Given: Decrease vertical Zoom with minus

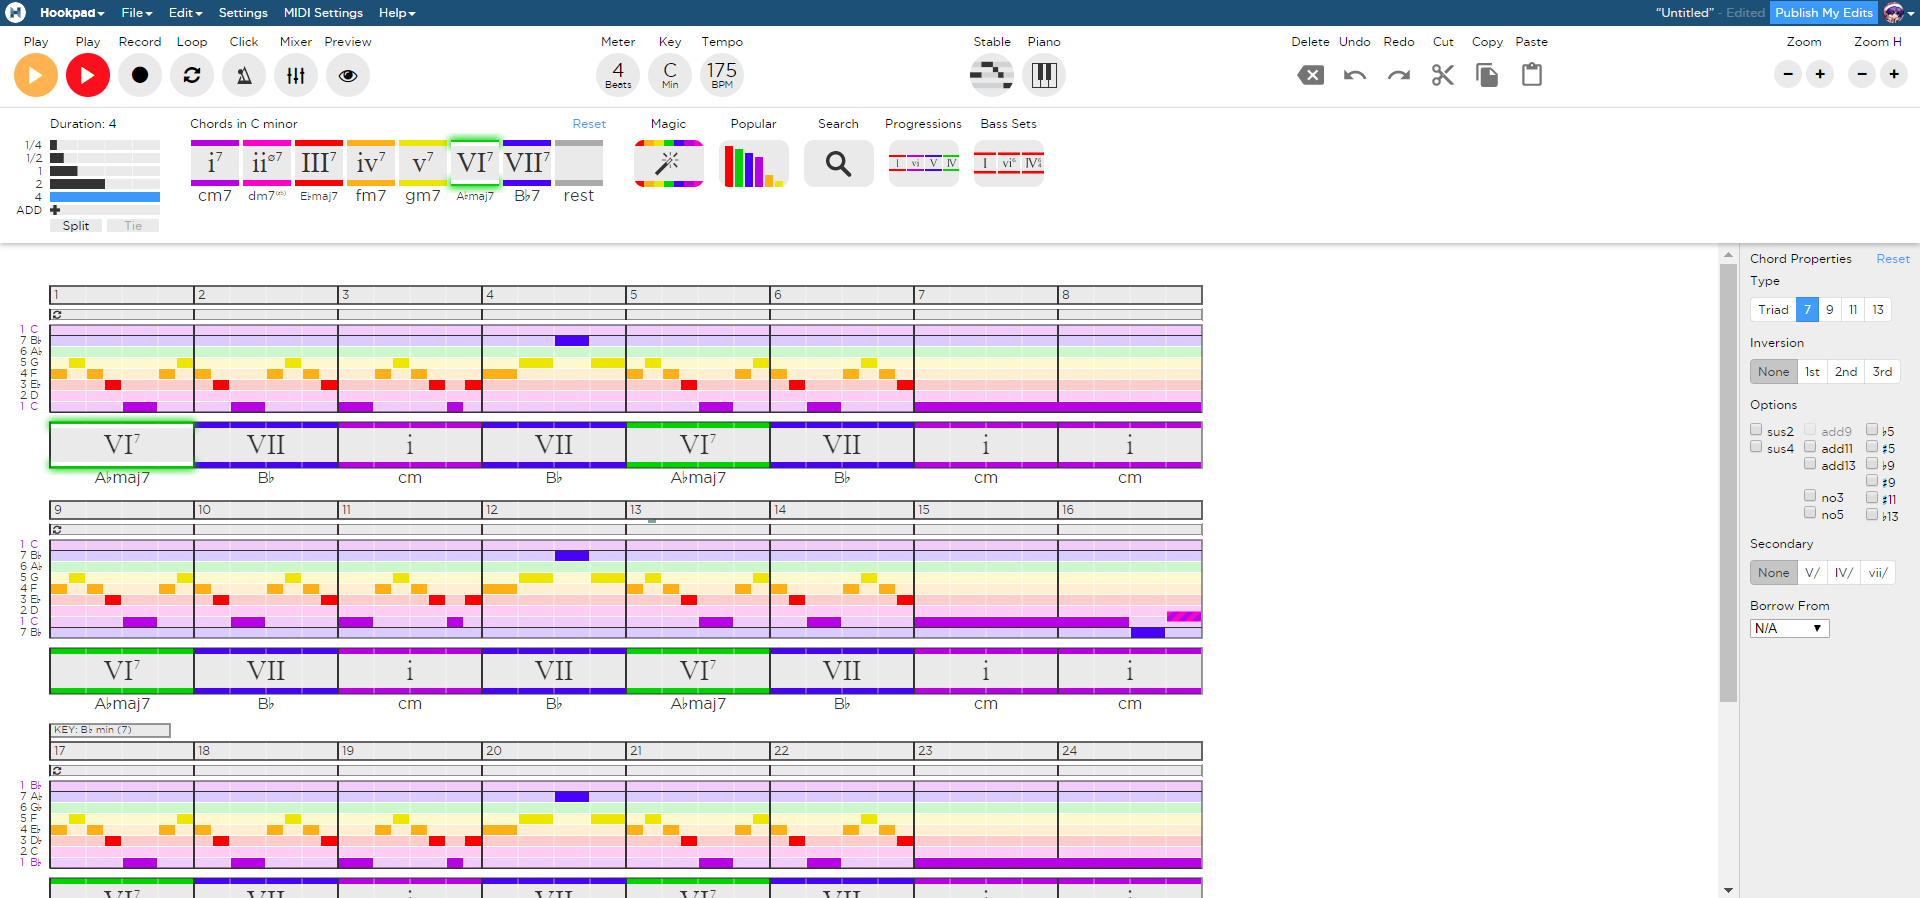Looking at the screenshot, I should point(1788,74).
